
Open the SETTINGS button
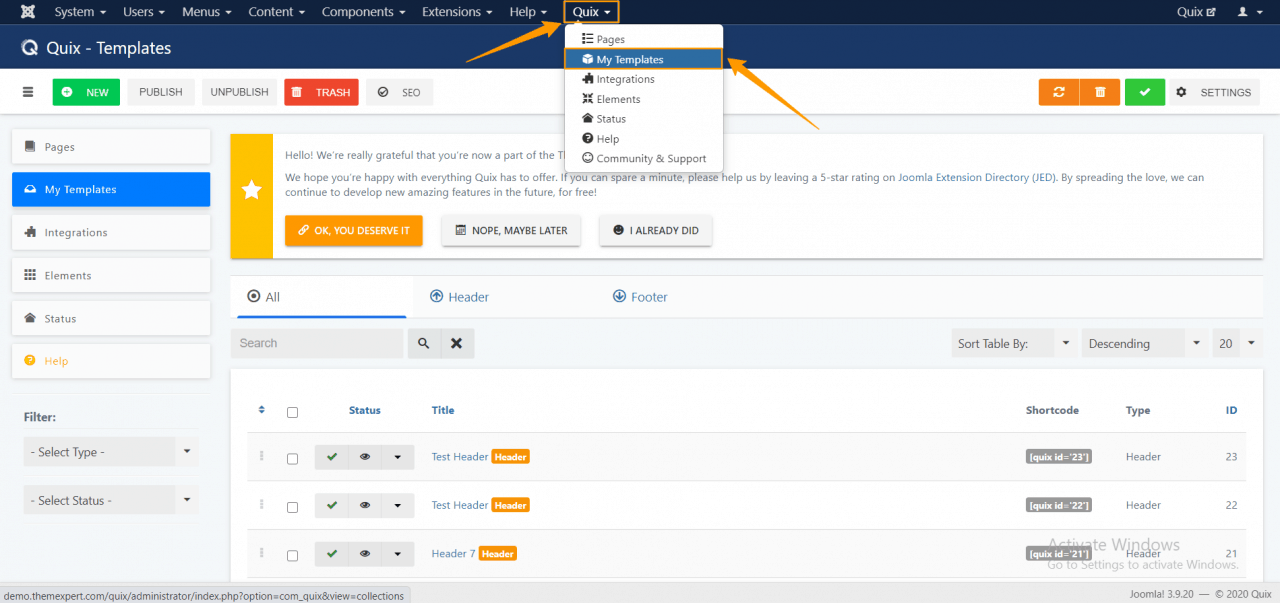click(1214, 92)
